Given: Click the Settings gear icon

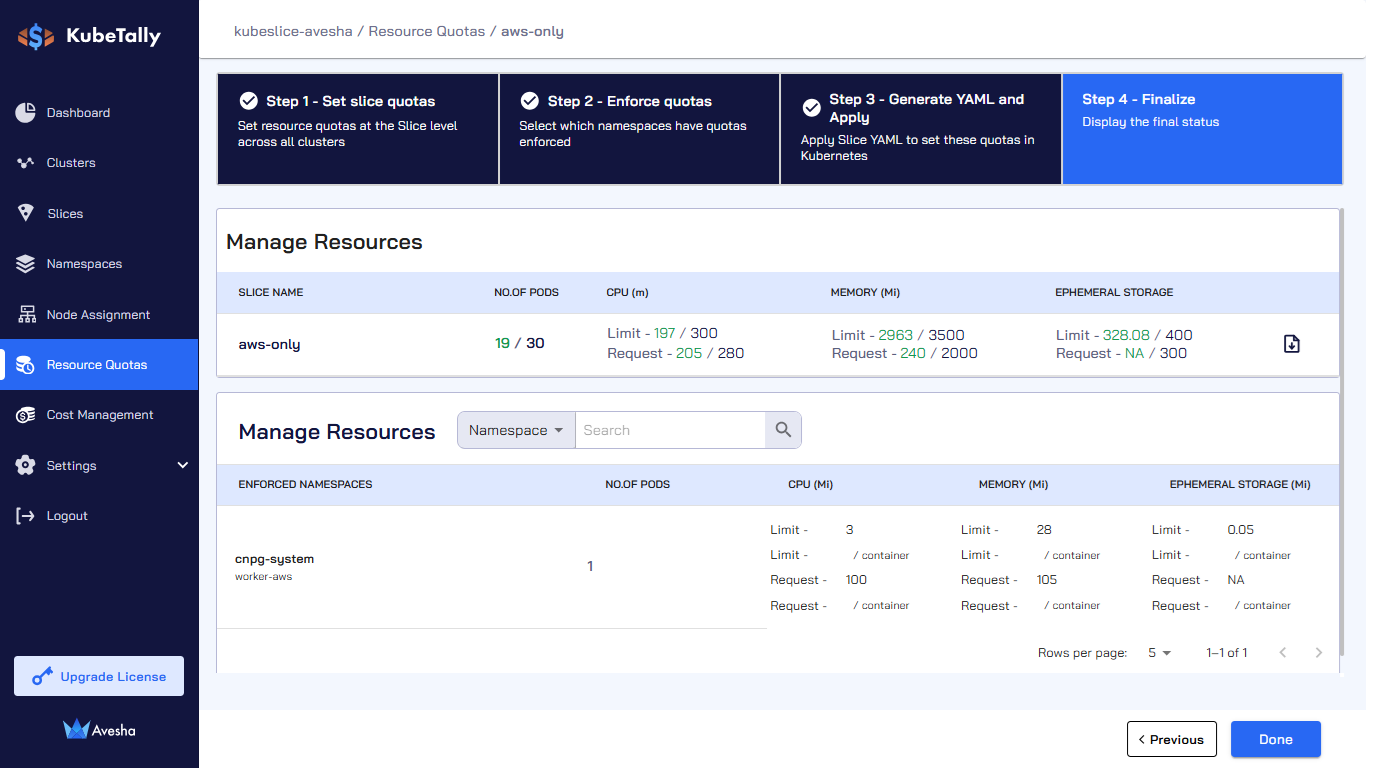Looking at the screenshot, I should [26, 465].
